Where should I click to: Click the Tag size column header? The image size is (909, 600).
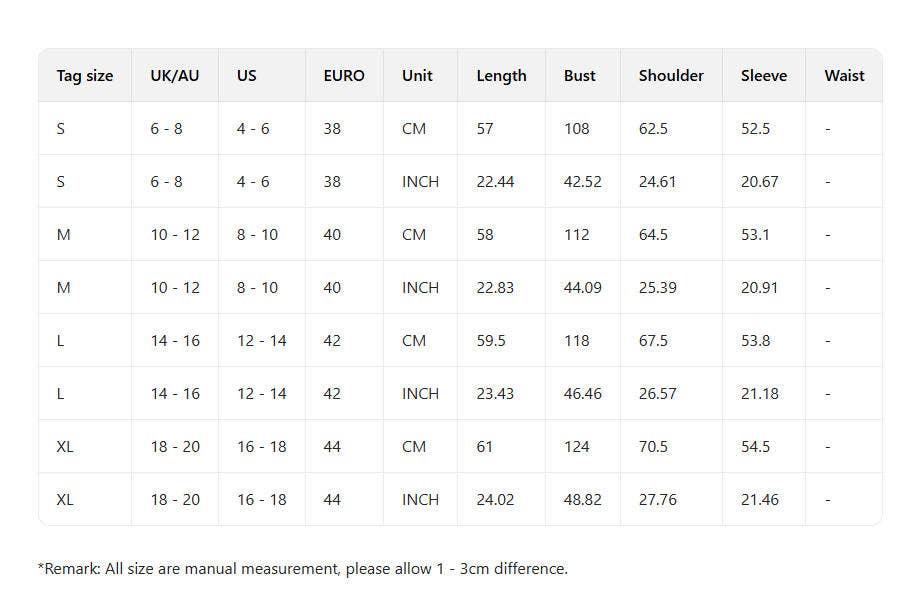[x=85, y=76]
